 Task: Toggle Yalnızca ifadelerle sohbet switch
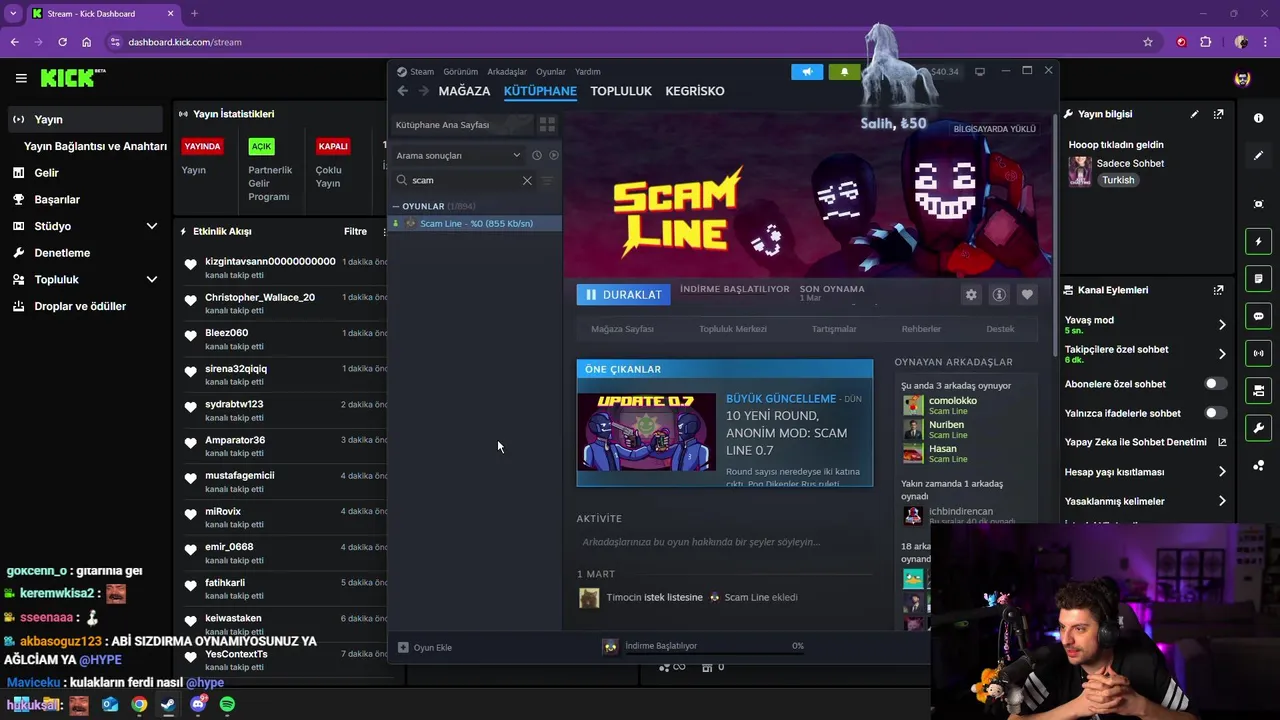[1215, 413]
